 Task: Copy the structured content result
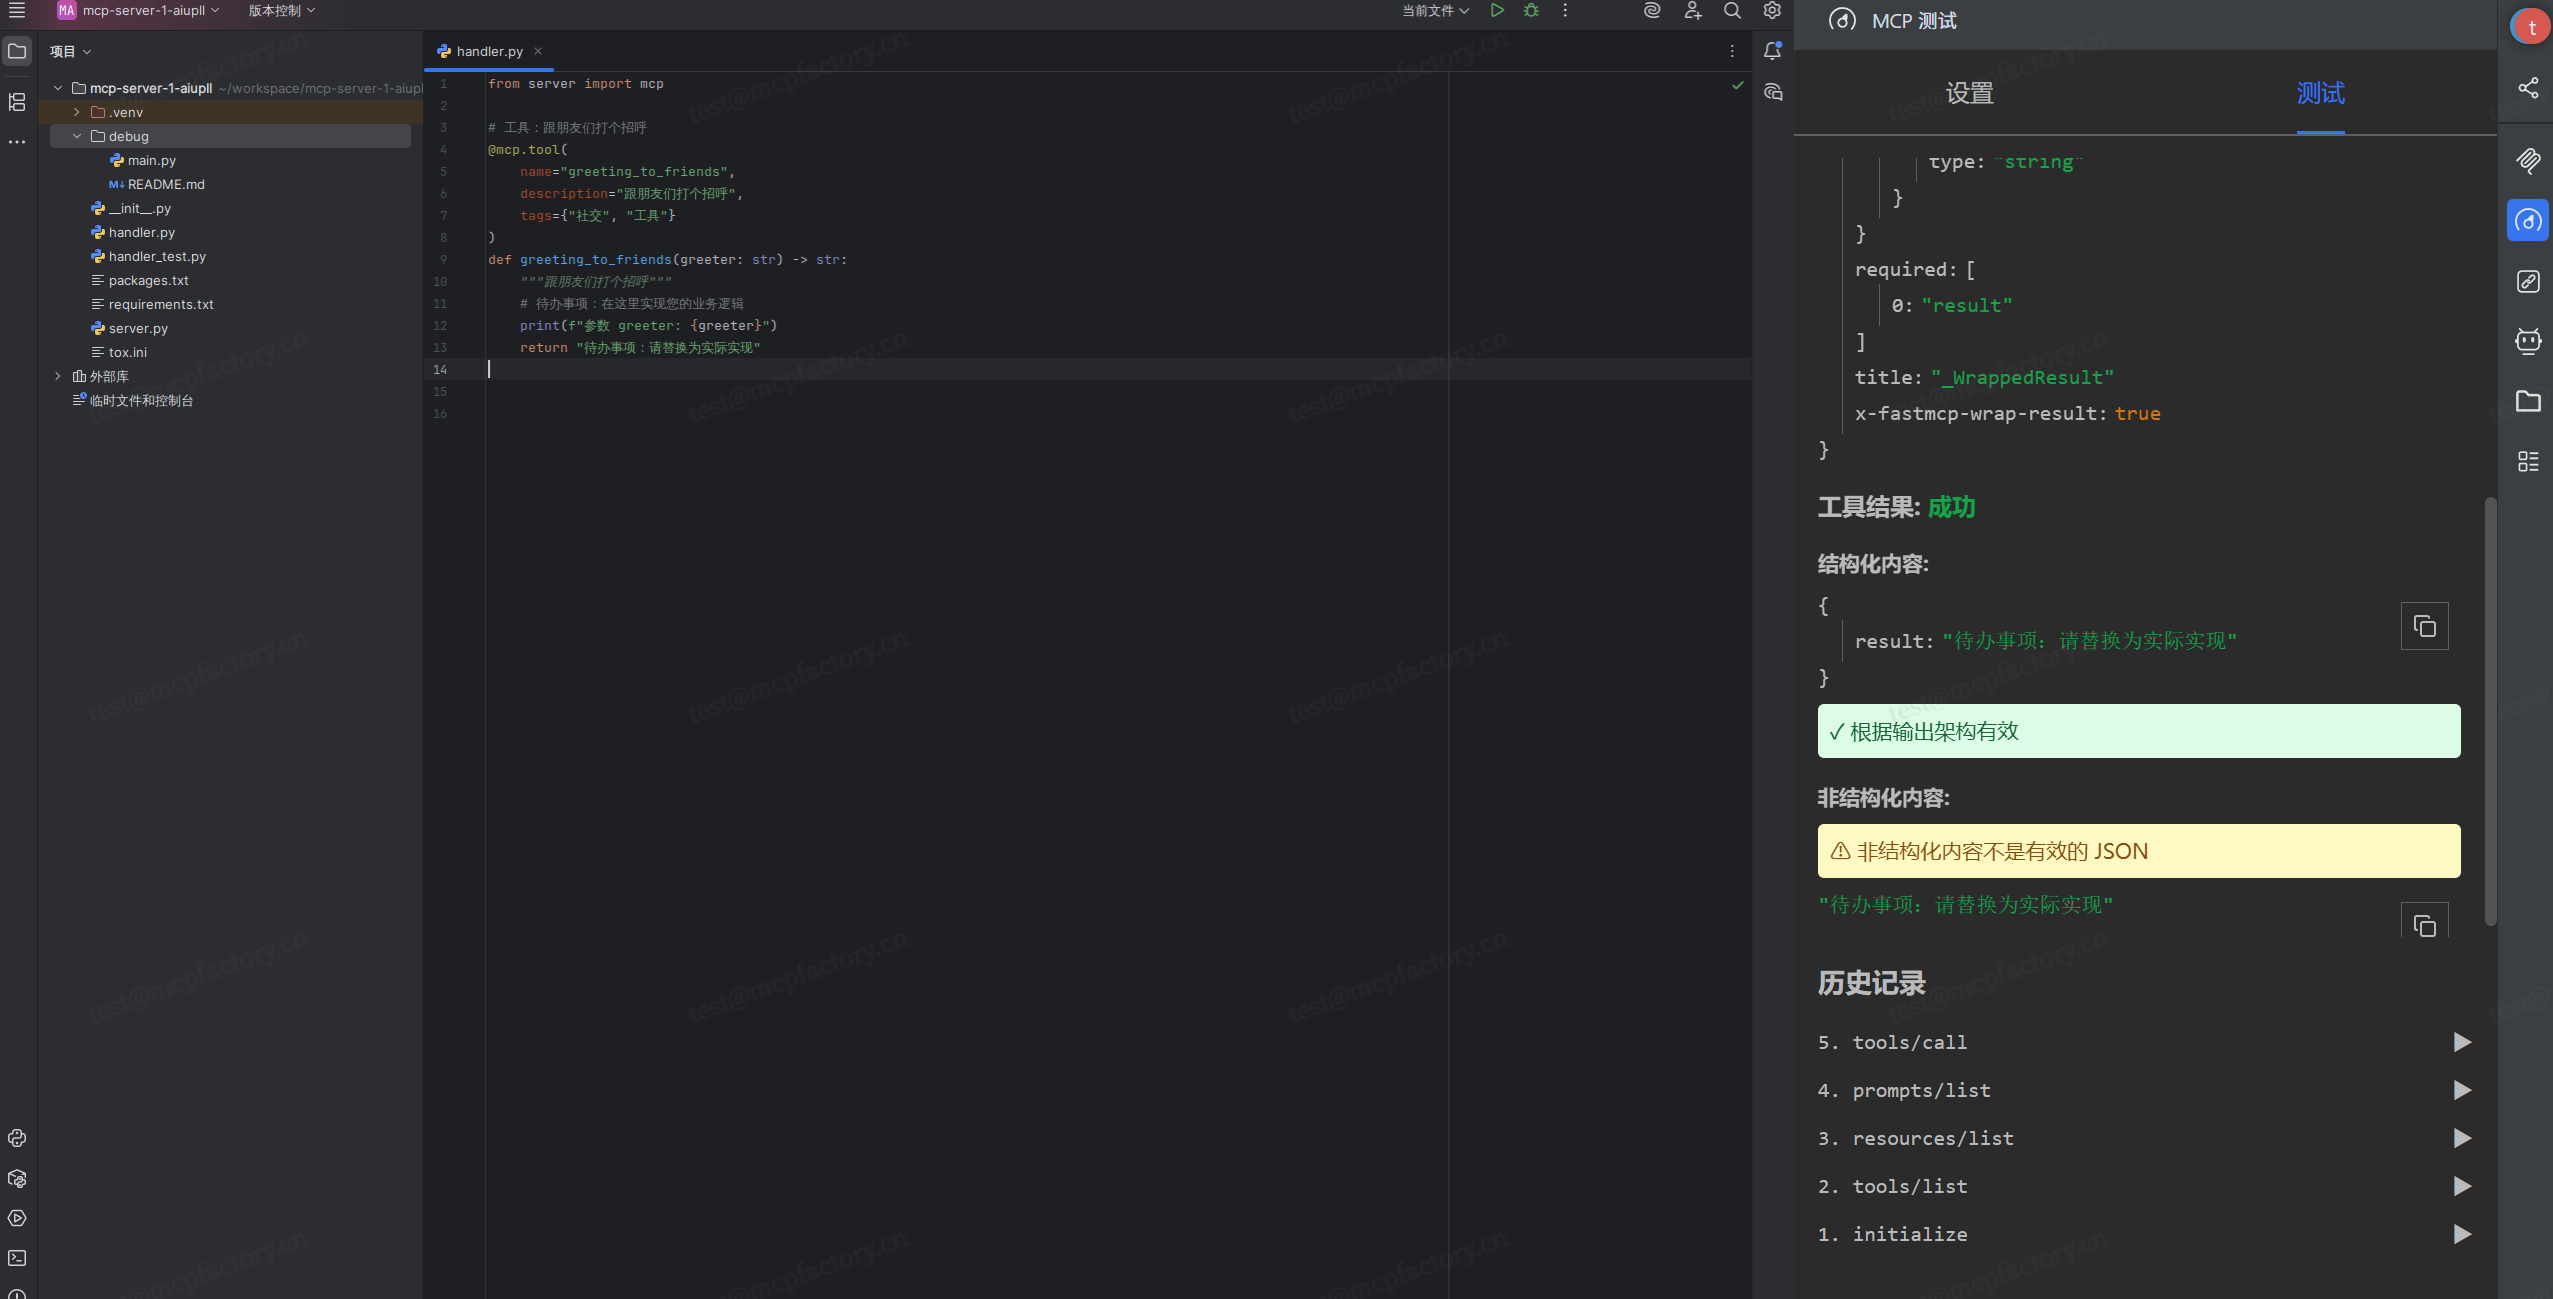[x=2424, y=626]
